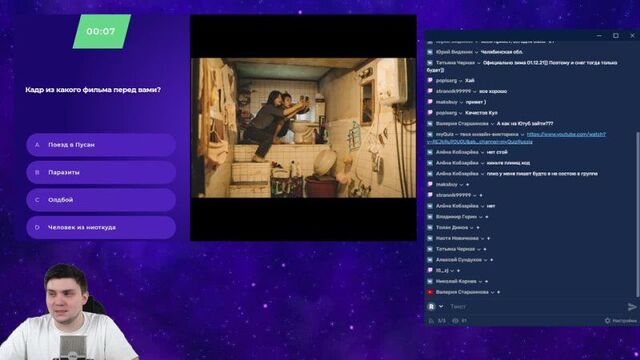This screenshot has height=360, width=640.
Task: Open the YouTube link in myQuiz message
Action: pyautogui.click(x=566, y=134)
